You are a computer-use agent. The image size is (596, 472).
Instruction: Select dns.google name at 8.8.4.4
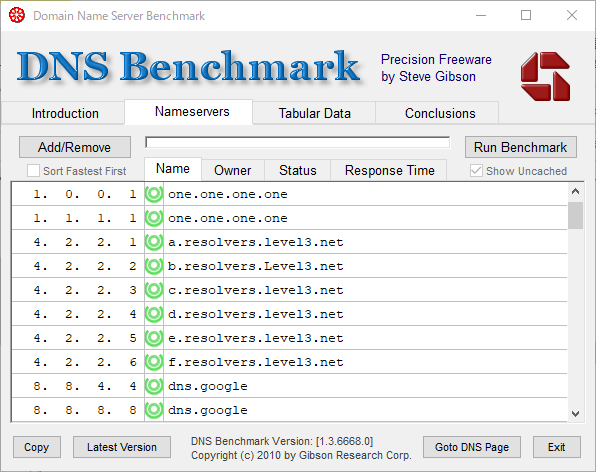pyautogui.click(x=208, y=386)
